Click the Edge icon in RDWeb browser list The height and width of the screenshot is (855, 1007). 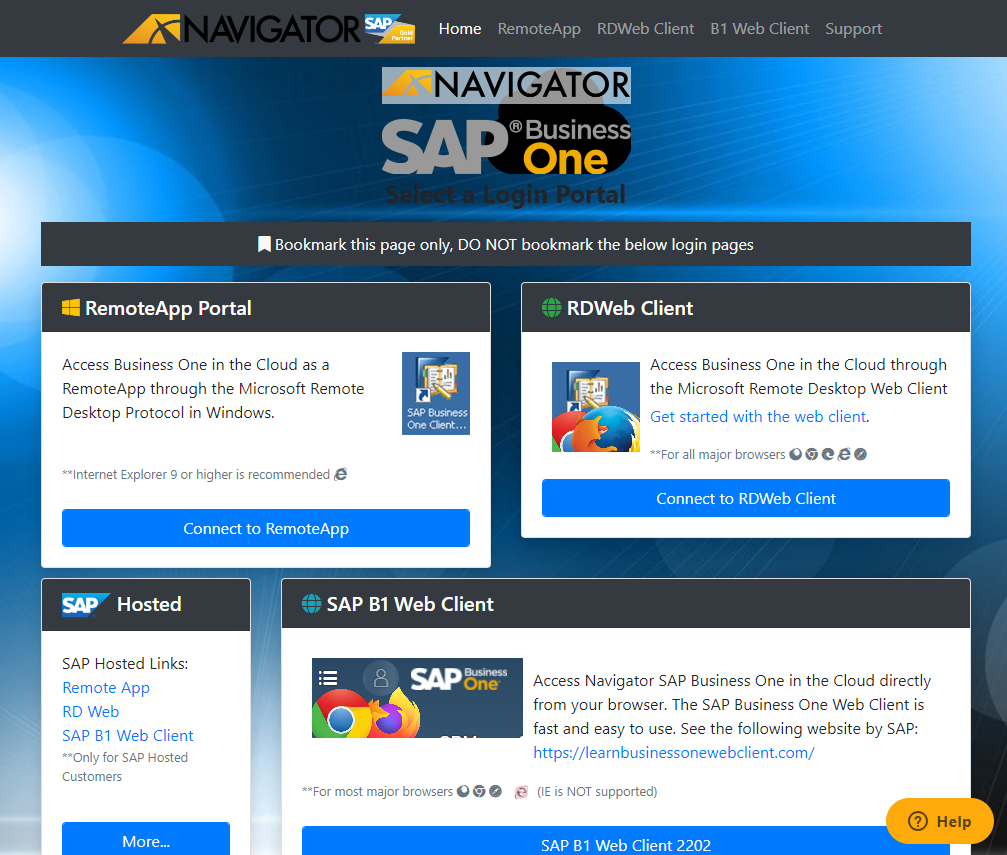pyautogui.click(x=828, y=454)
